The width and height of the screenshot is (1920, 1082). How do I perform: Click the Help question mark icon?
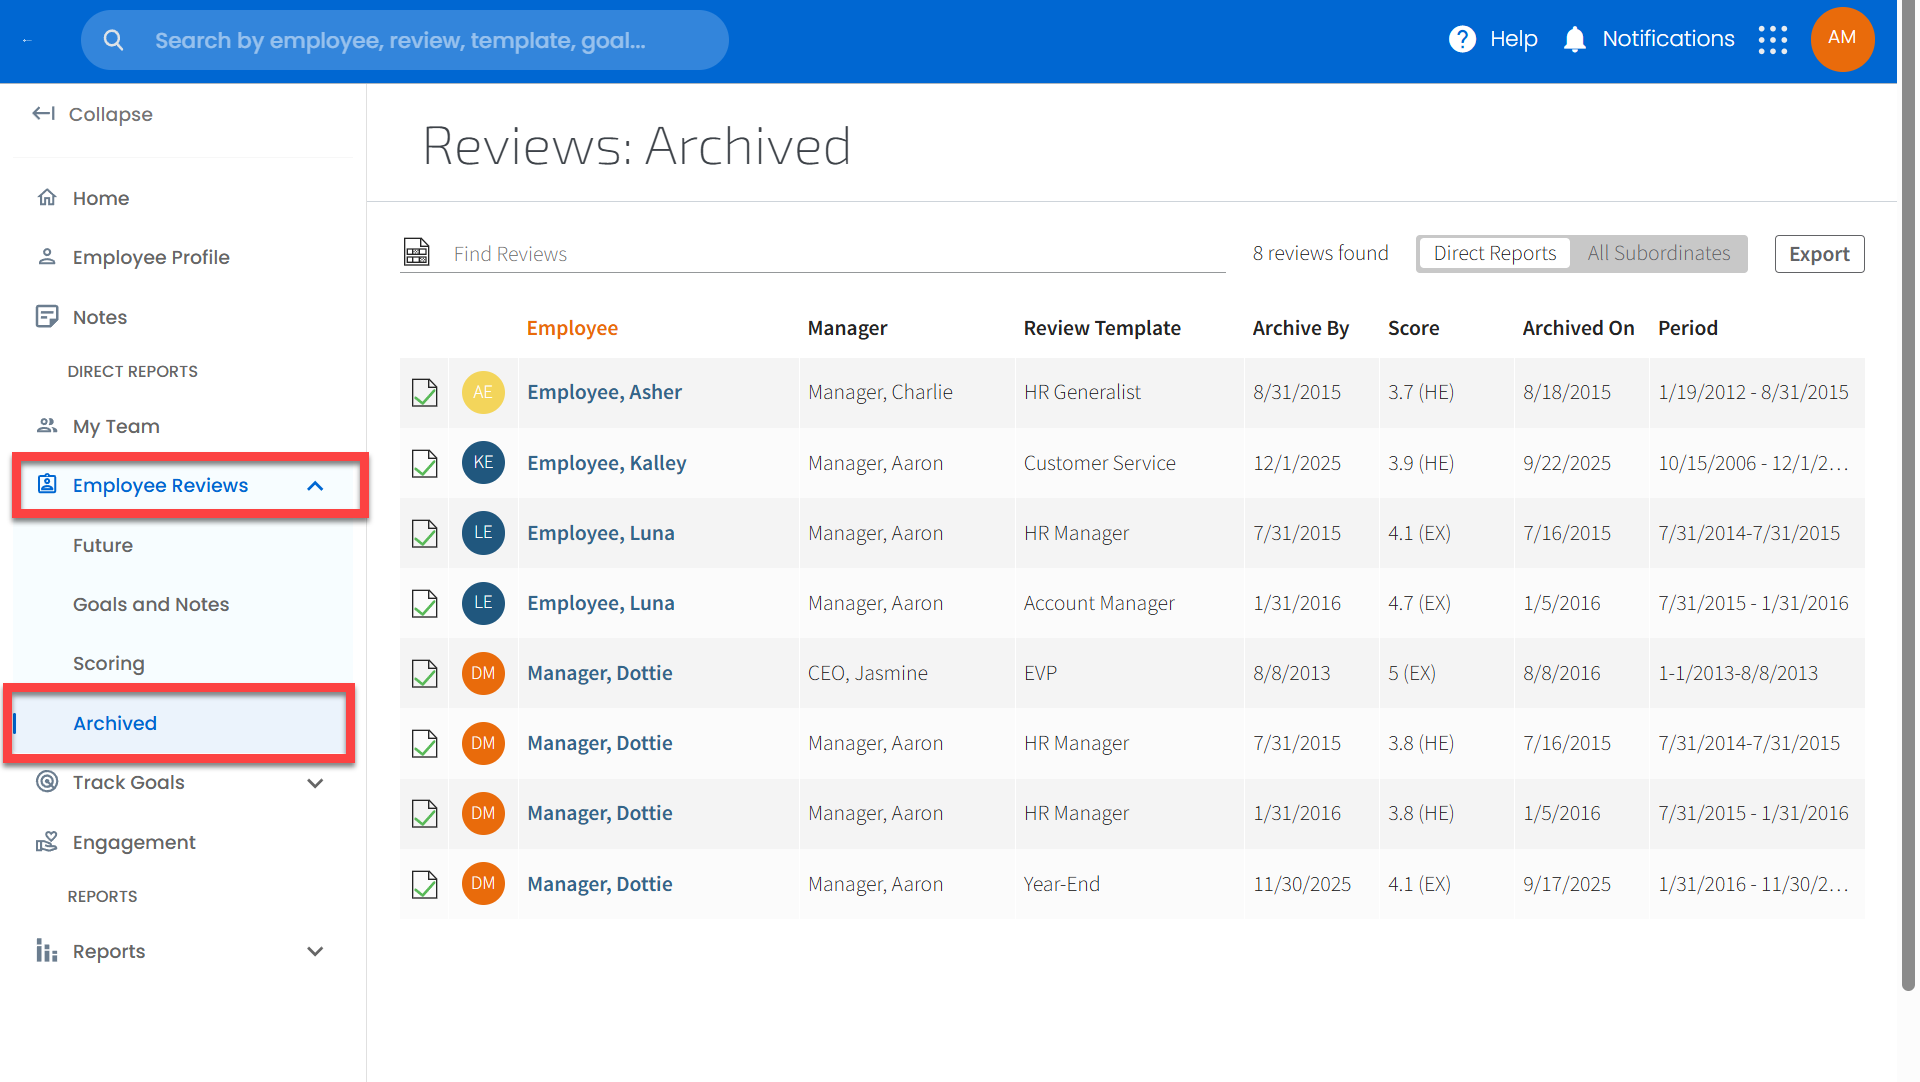pos(1462,39)
